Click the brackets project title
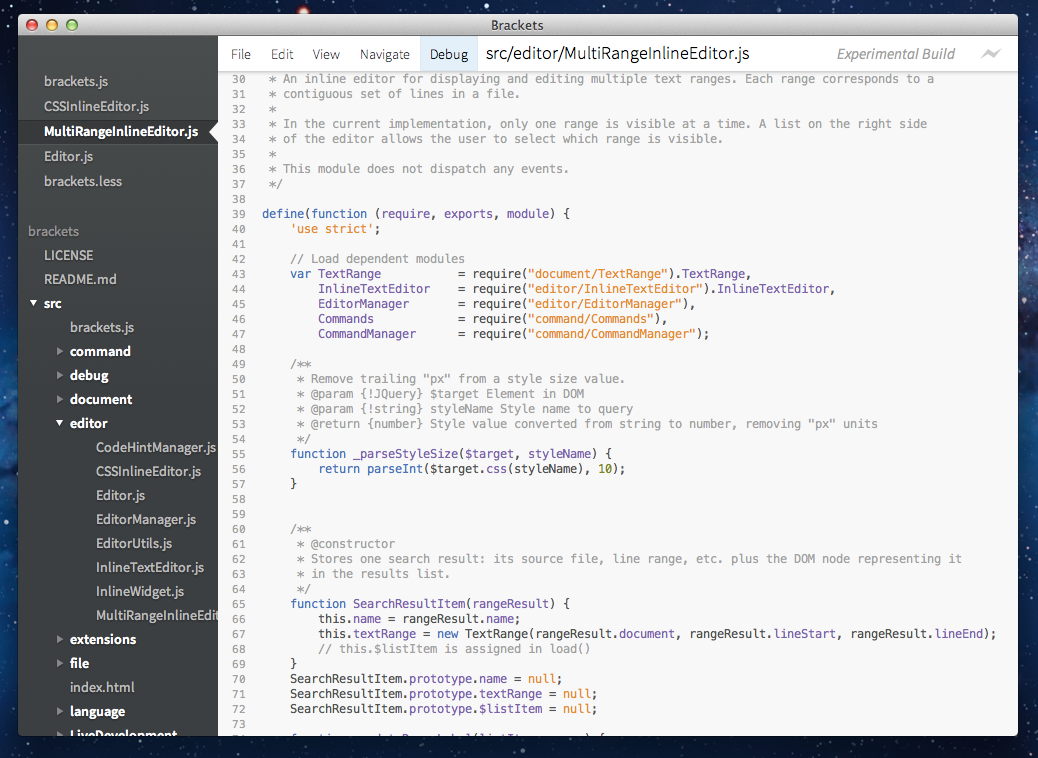The image size is (1038, 758). (54, 231)
